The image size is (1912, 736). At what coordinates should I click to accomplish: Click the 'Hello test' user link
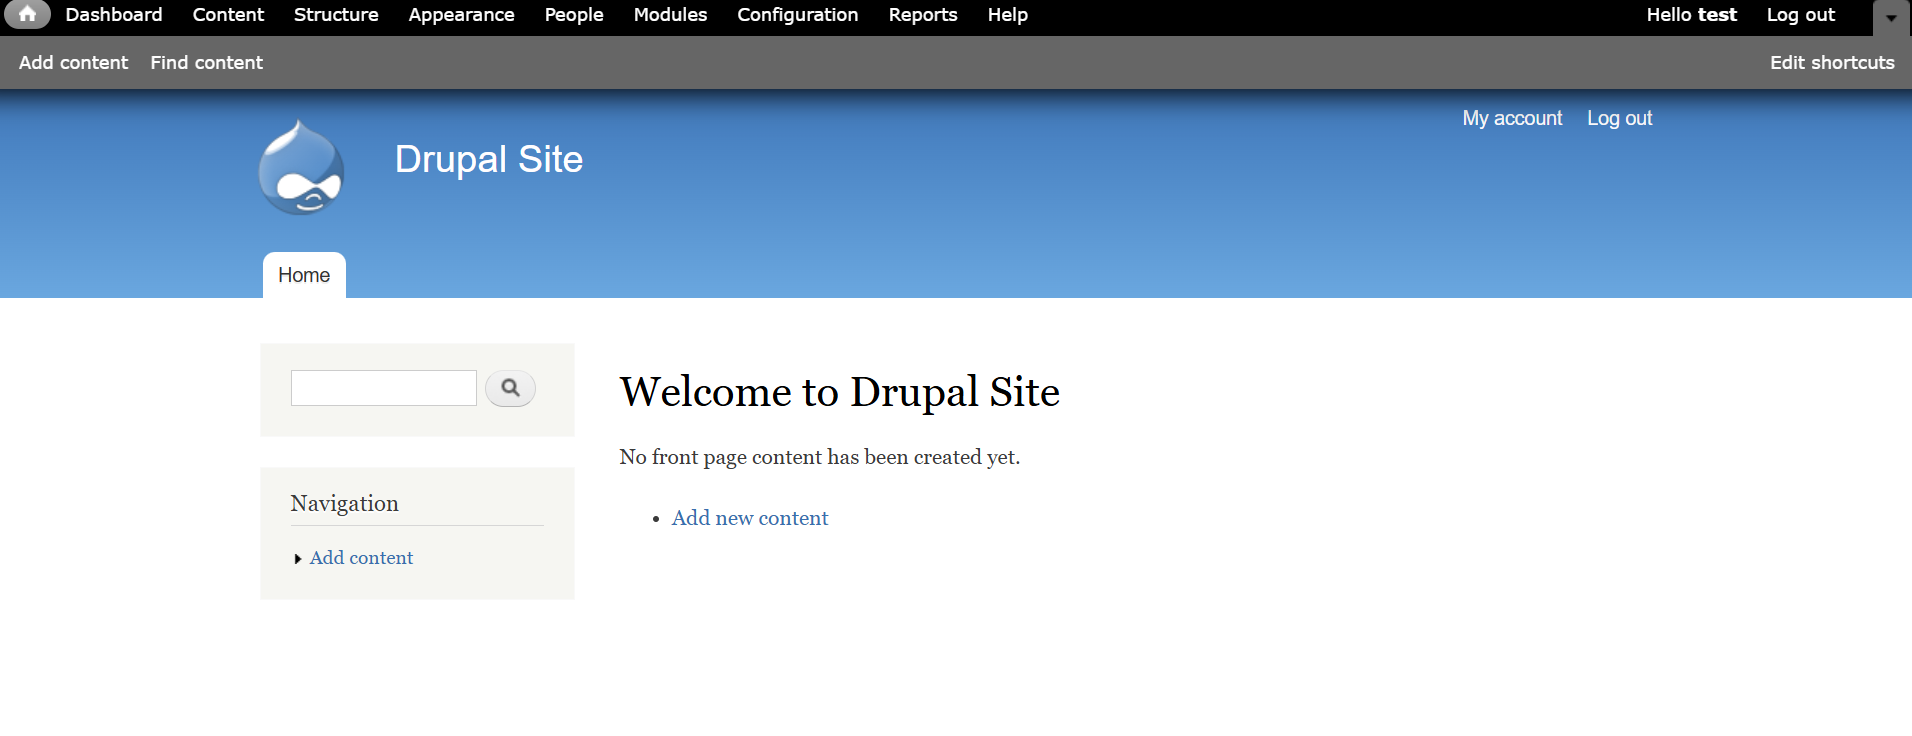1692,15
